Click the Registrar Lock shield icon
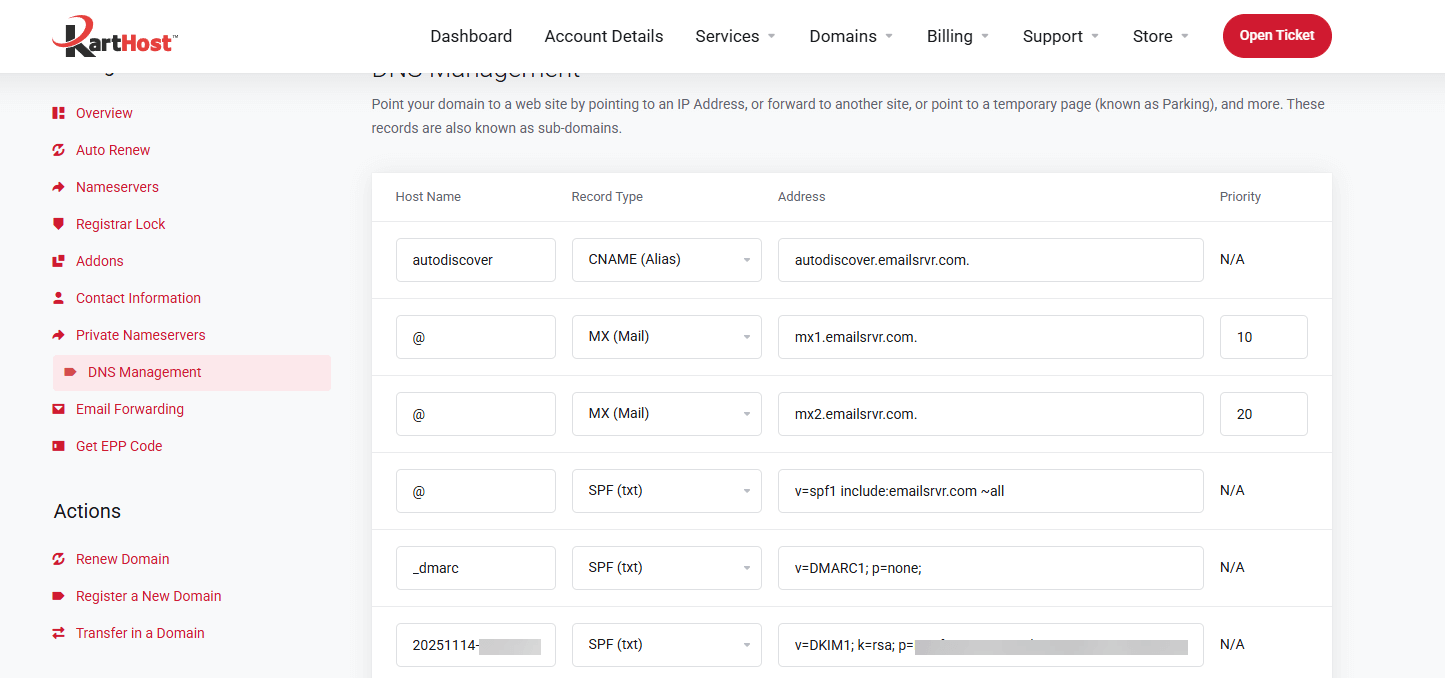1445x678 pixels. coord(59,223)
